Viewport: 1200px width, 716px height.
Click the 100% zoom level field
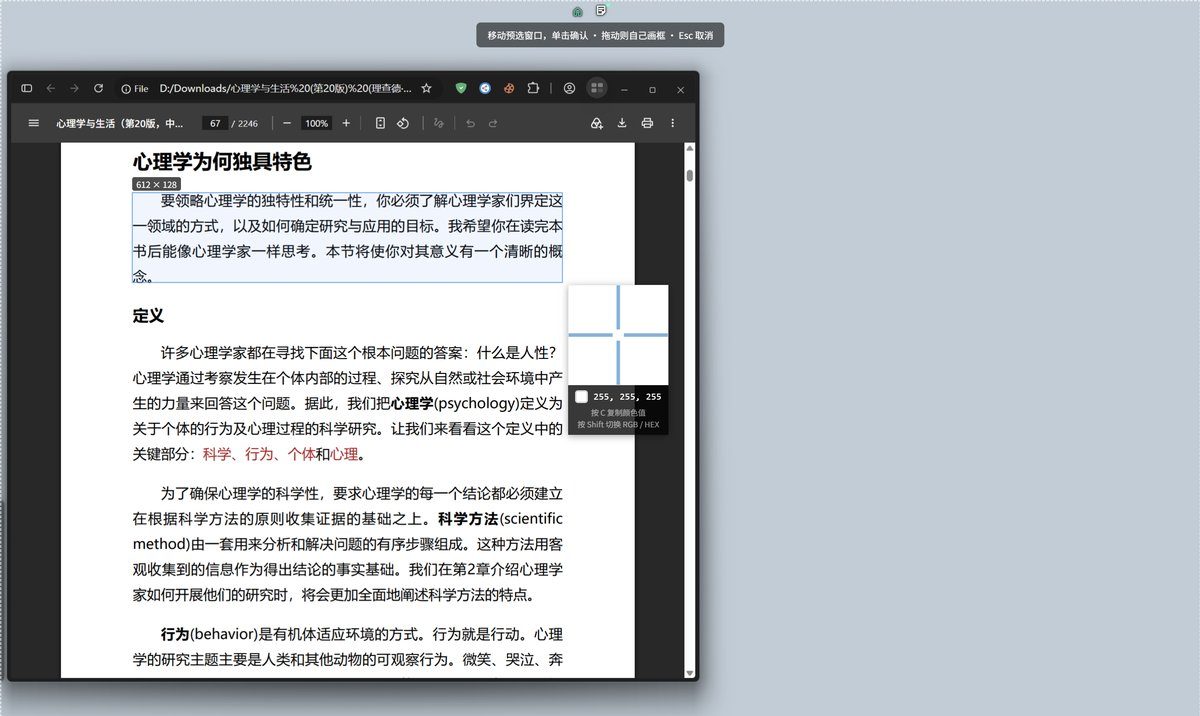(317, 123)
